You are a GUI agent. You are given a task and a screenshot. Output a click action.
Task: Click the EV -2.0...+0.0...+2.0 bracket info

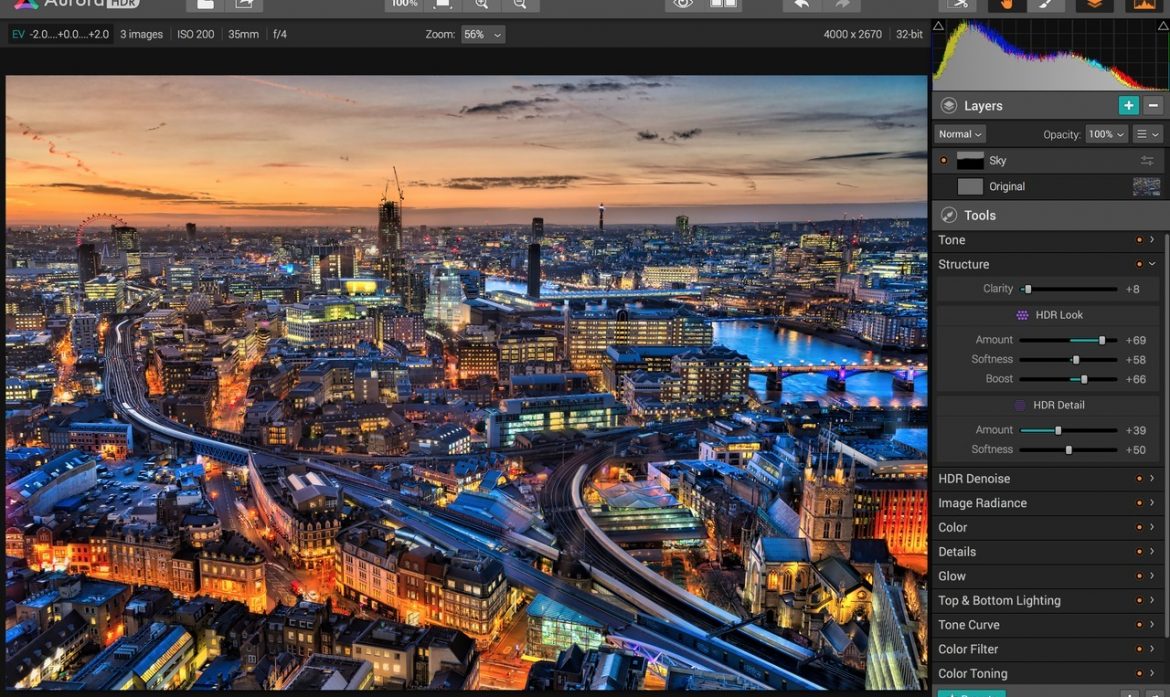pos(60,34)
